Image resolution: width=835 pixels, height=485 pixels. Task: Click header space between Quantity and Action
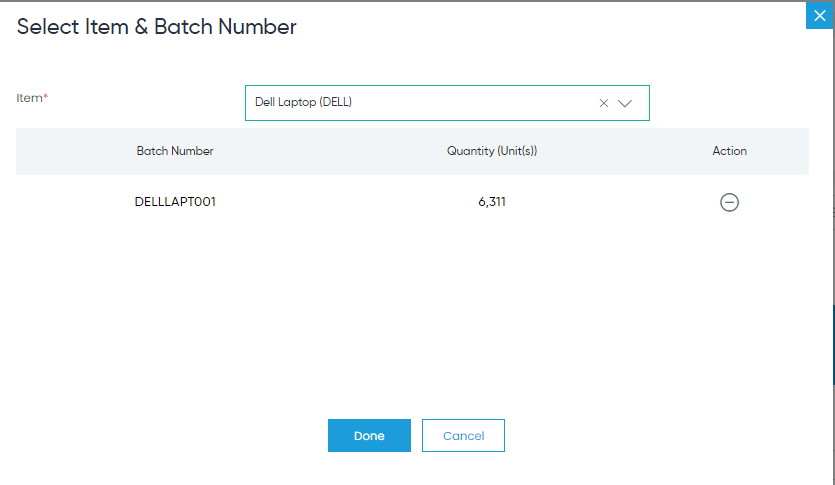(x=623, y=151)
